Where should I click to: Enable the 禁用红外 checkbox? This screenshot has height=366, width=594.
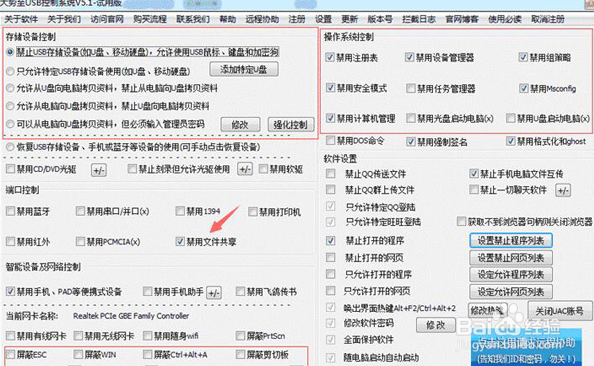click(x=11, y=241)
